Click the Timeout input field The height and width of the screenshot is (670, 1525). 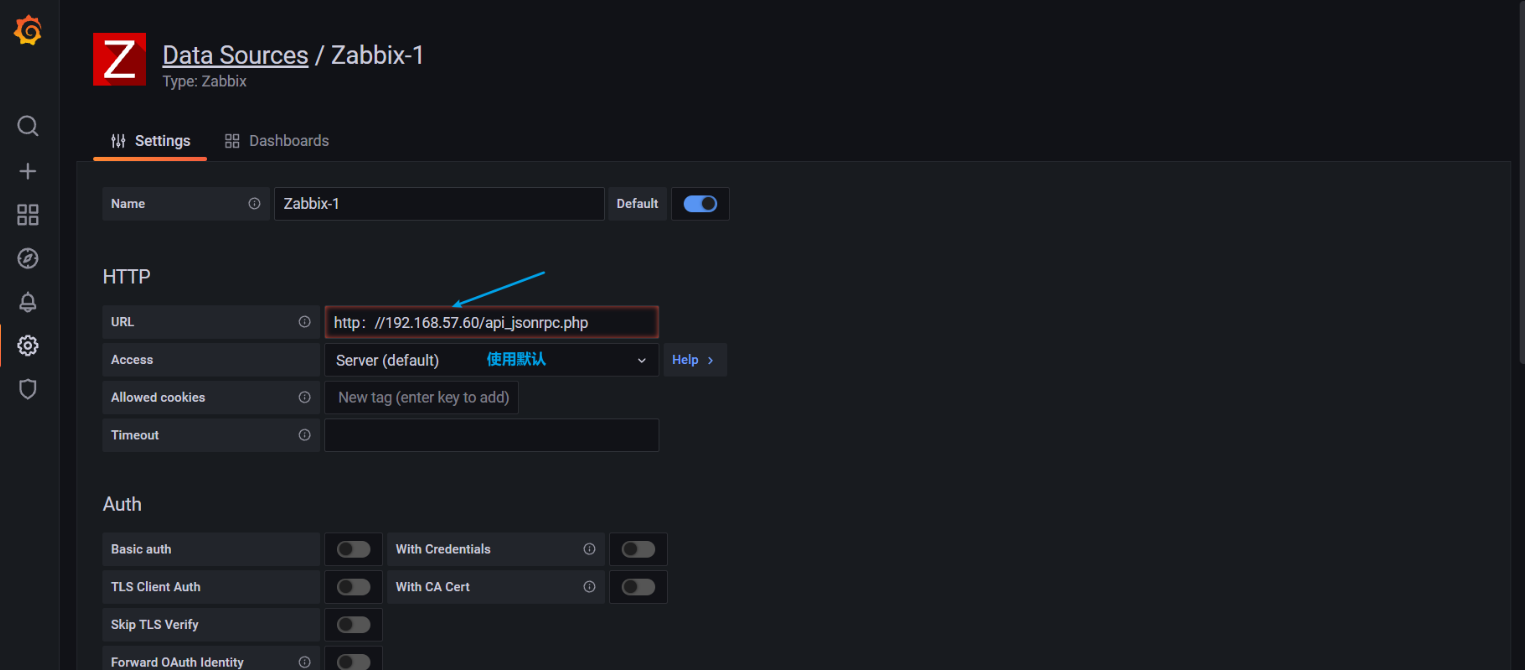491,435
